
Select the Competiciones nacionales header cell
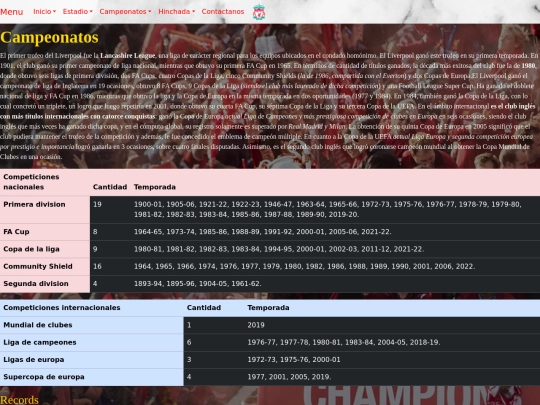pos(45,182)
